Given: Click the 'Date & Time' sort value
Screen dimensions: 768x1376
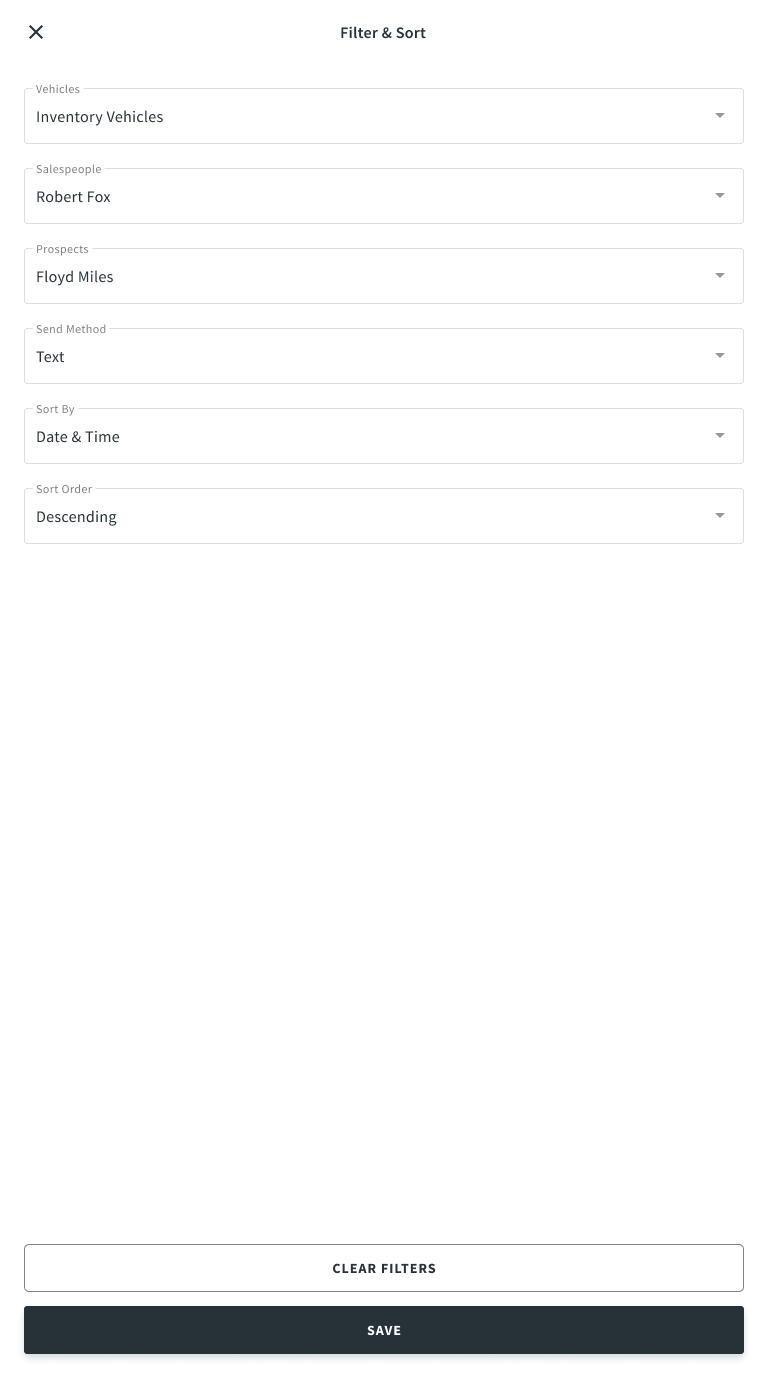Looking at the screenshot, I should click(78, 437).
